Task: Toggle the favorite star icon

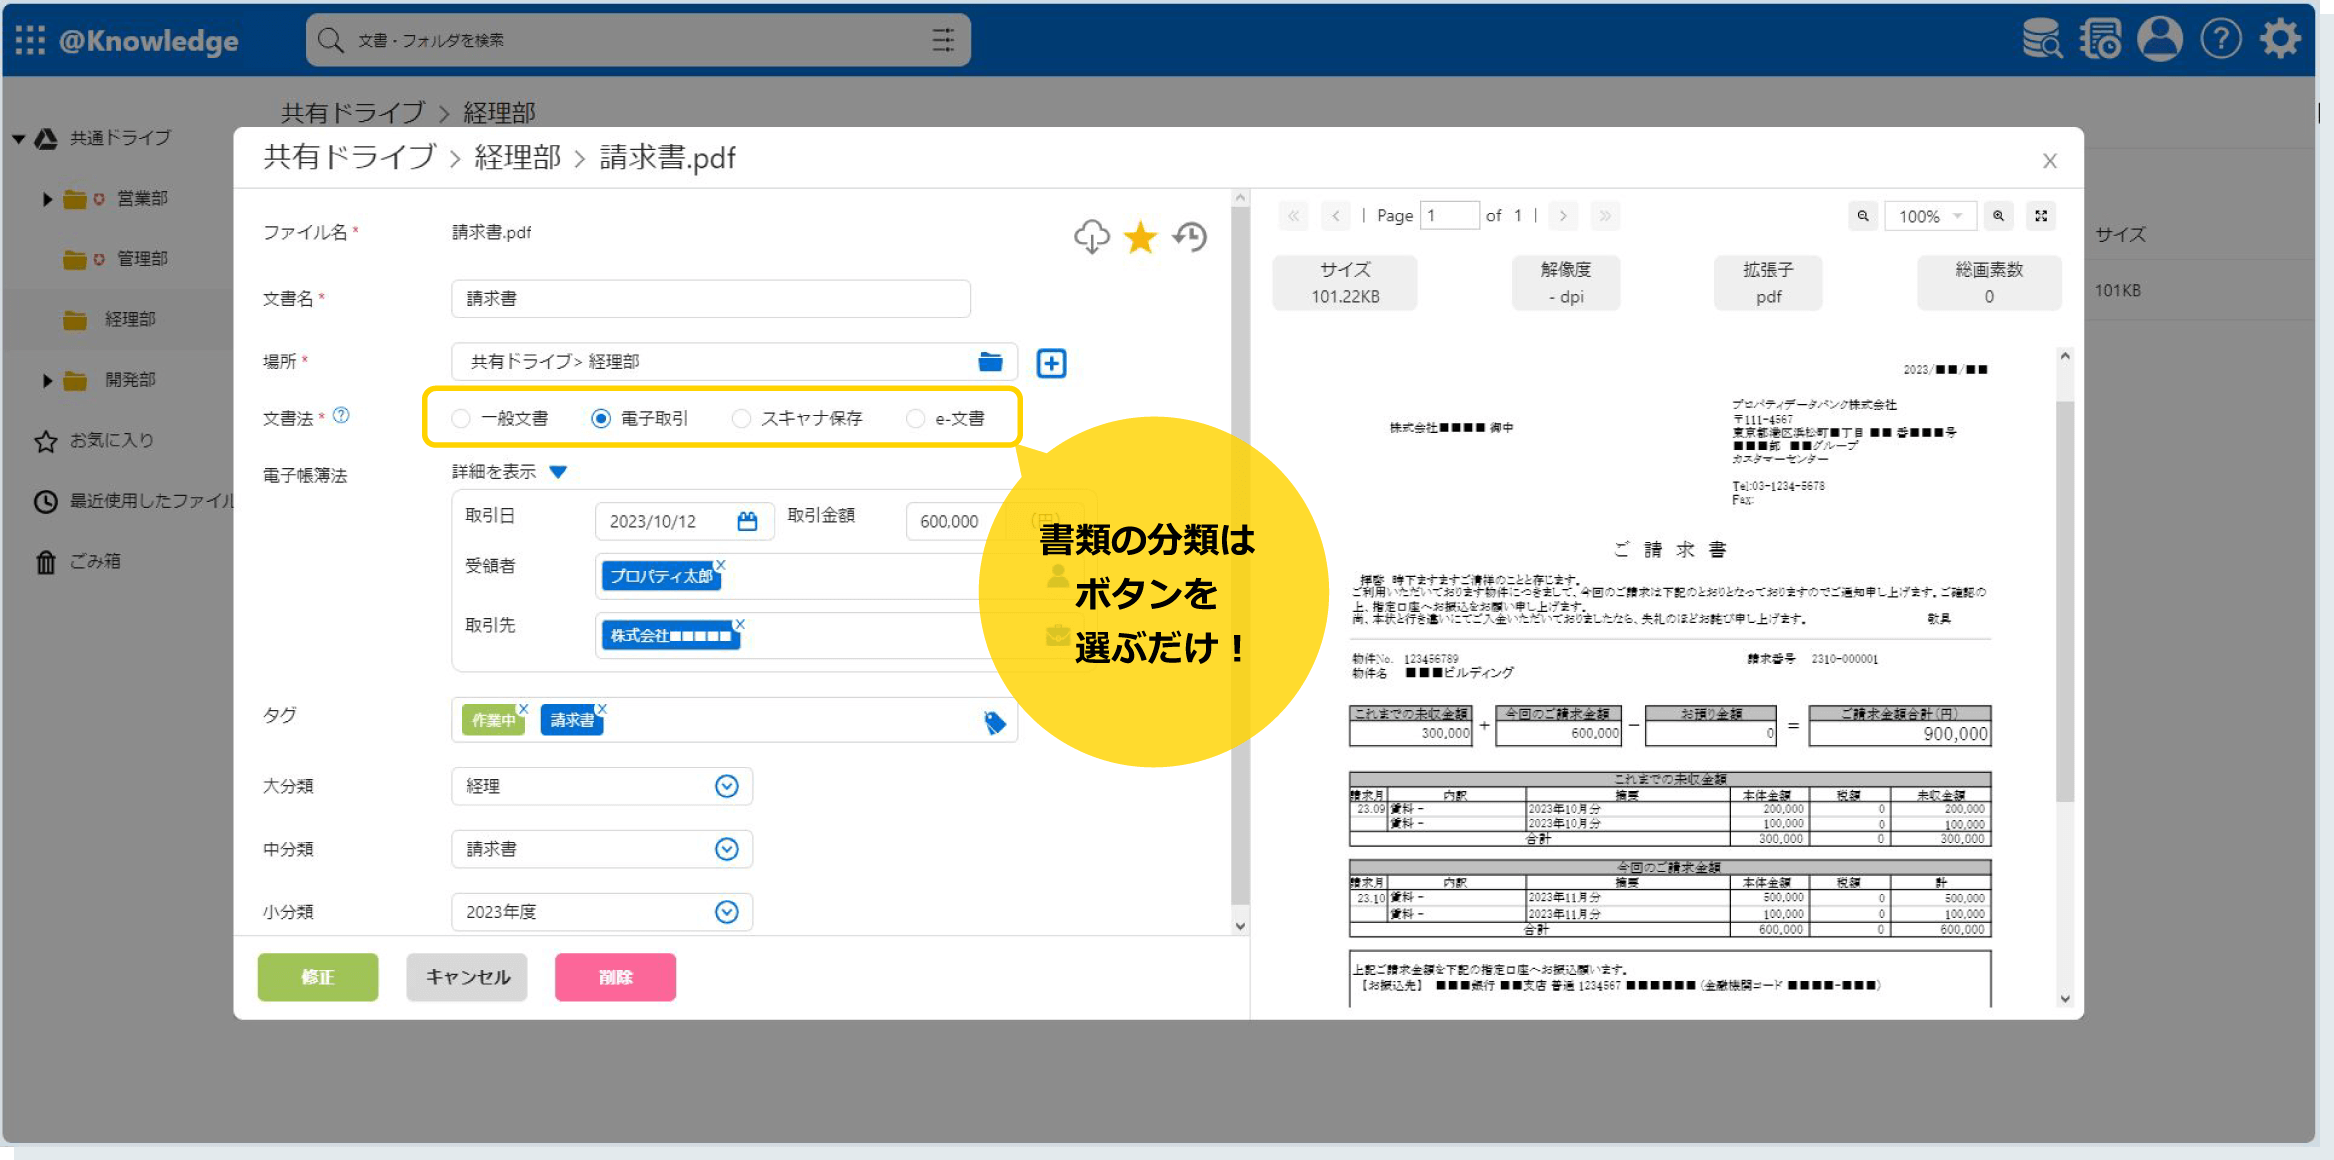Action: pyautogui.click(x=1140, y=237)
